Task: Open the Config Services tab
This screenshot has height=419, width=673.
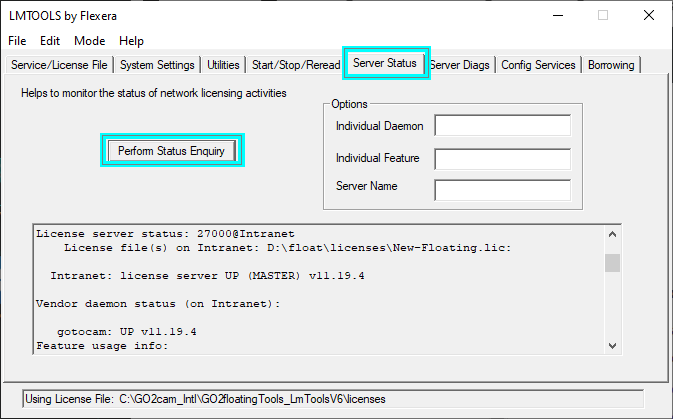Action: (x=539, y=65)
